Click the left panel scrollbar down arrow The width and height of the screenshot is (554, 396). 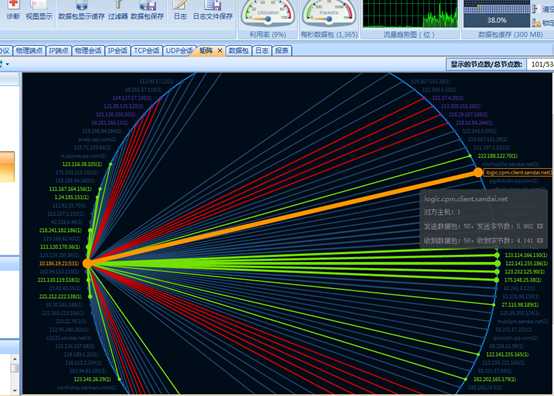[14, 390]
